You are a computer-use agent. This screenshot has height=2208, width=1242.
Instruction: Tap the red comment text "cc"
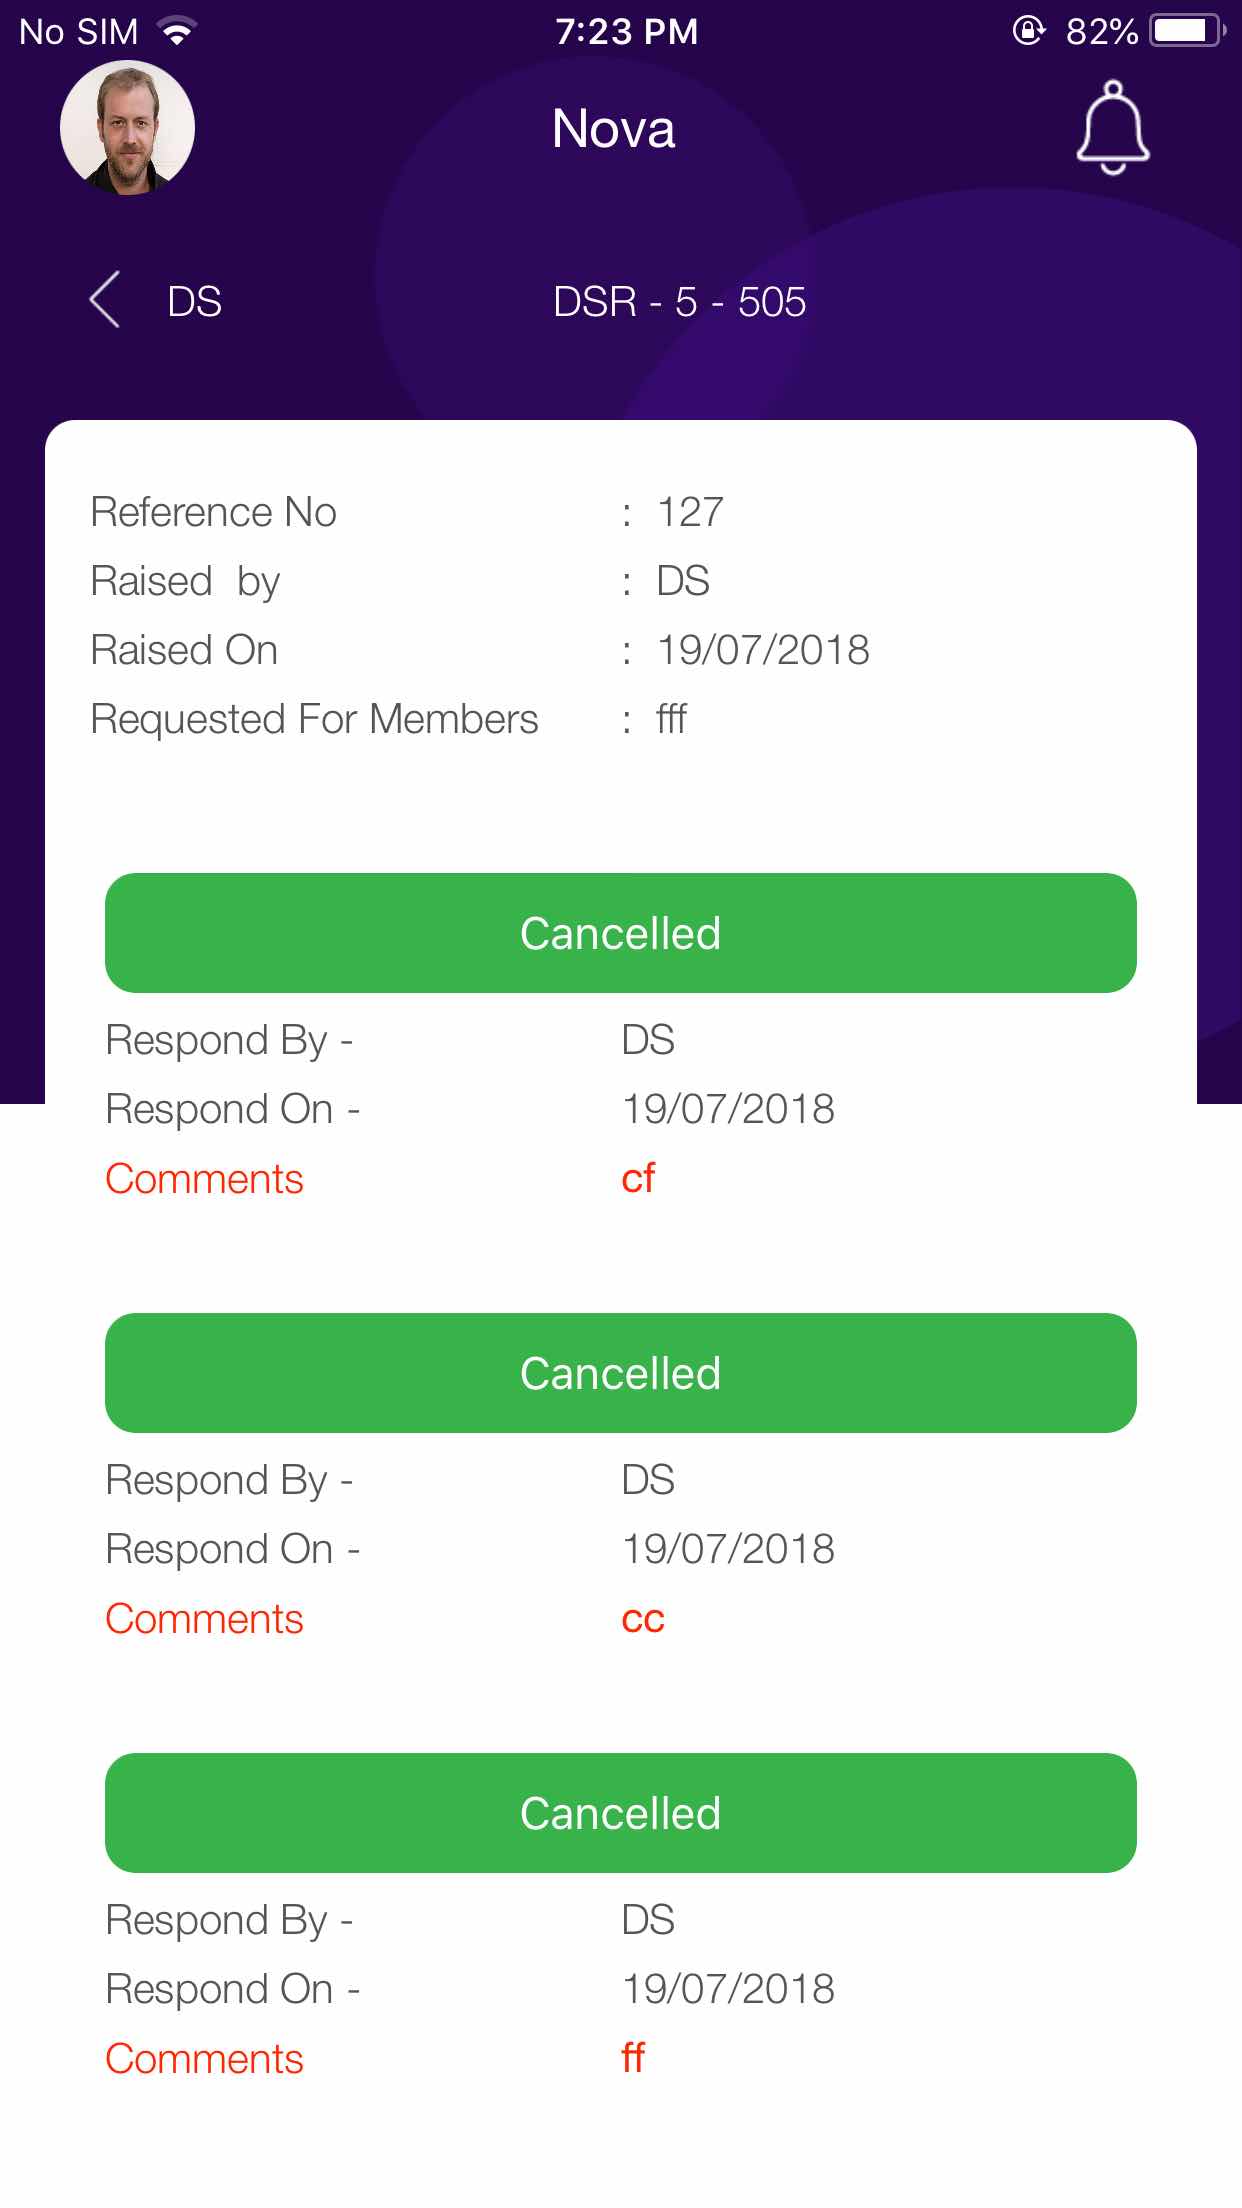[643, 1619]
